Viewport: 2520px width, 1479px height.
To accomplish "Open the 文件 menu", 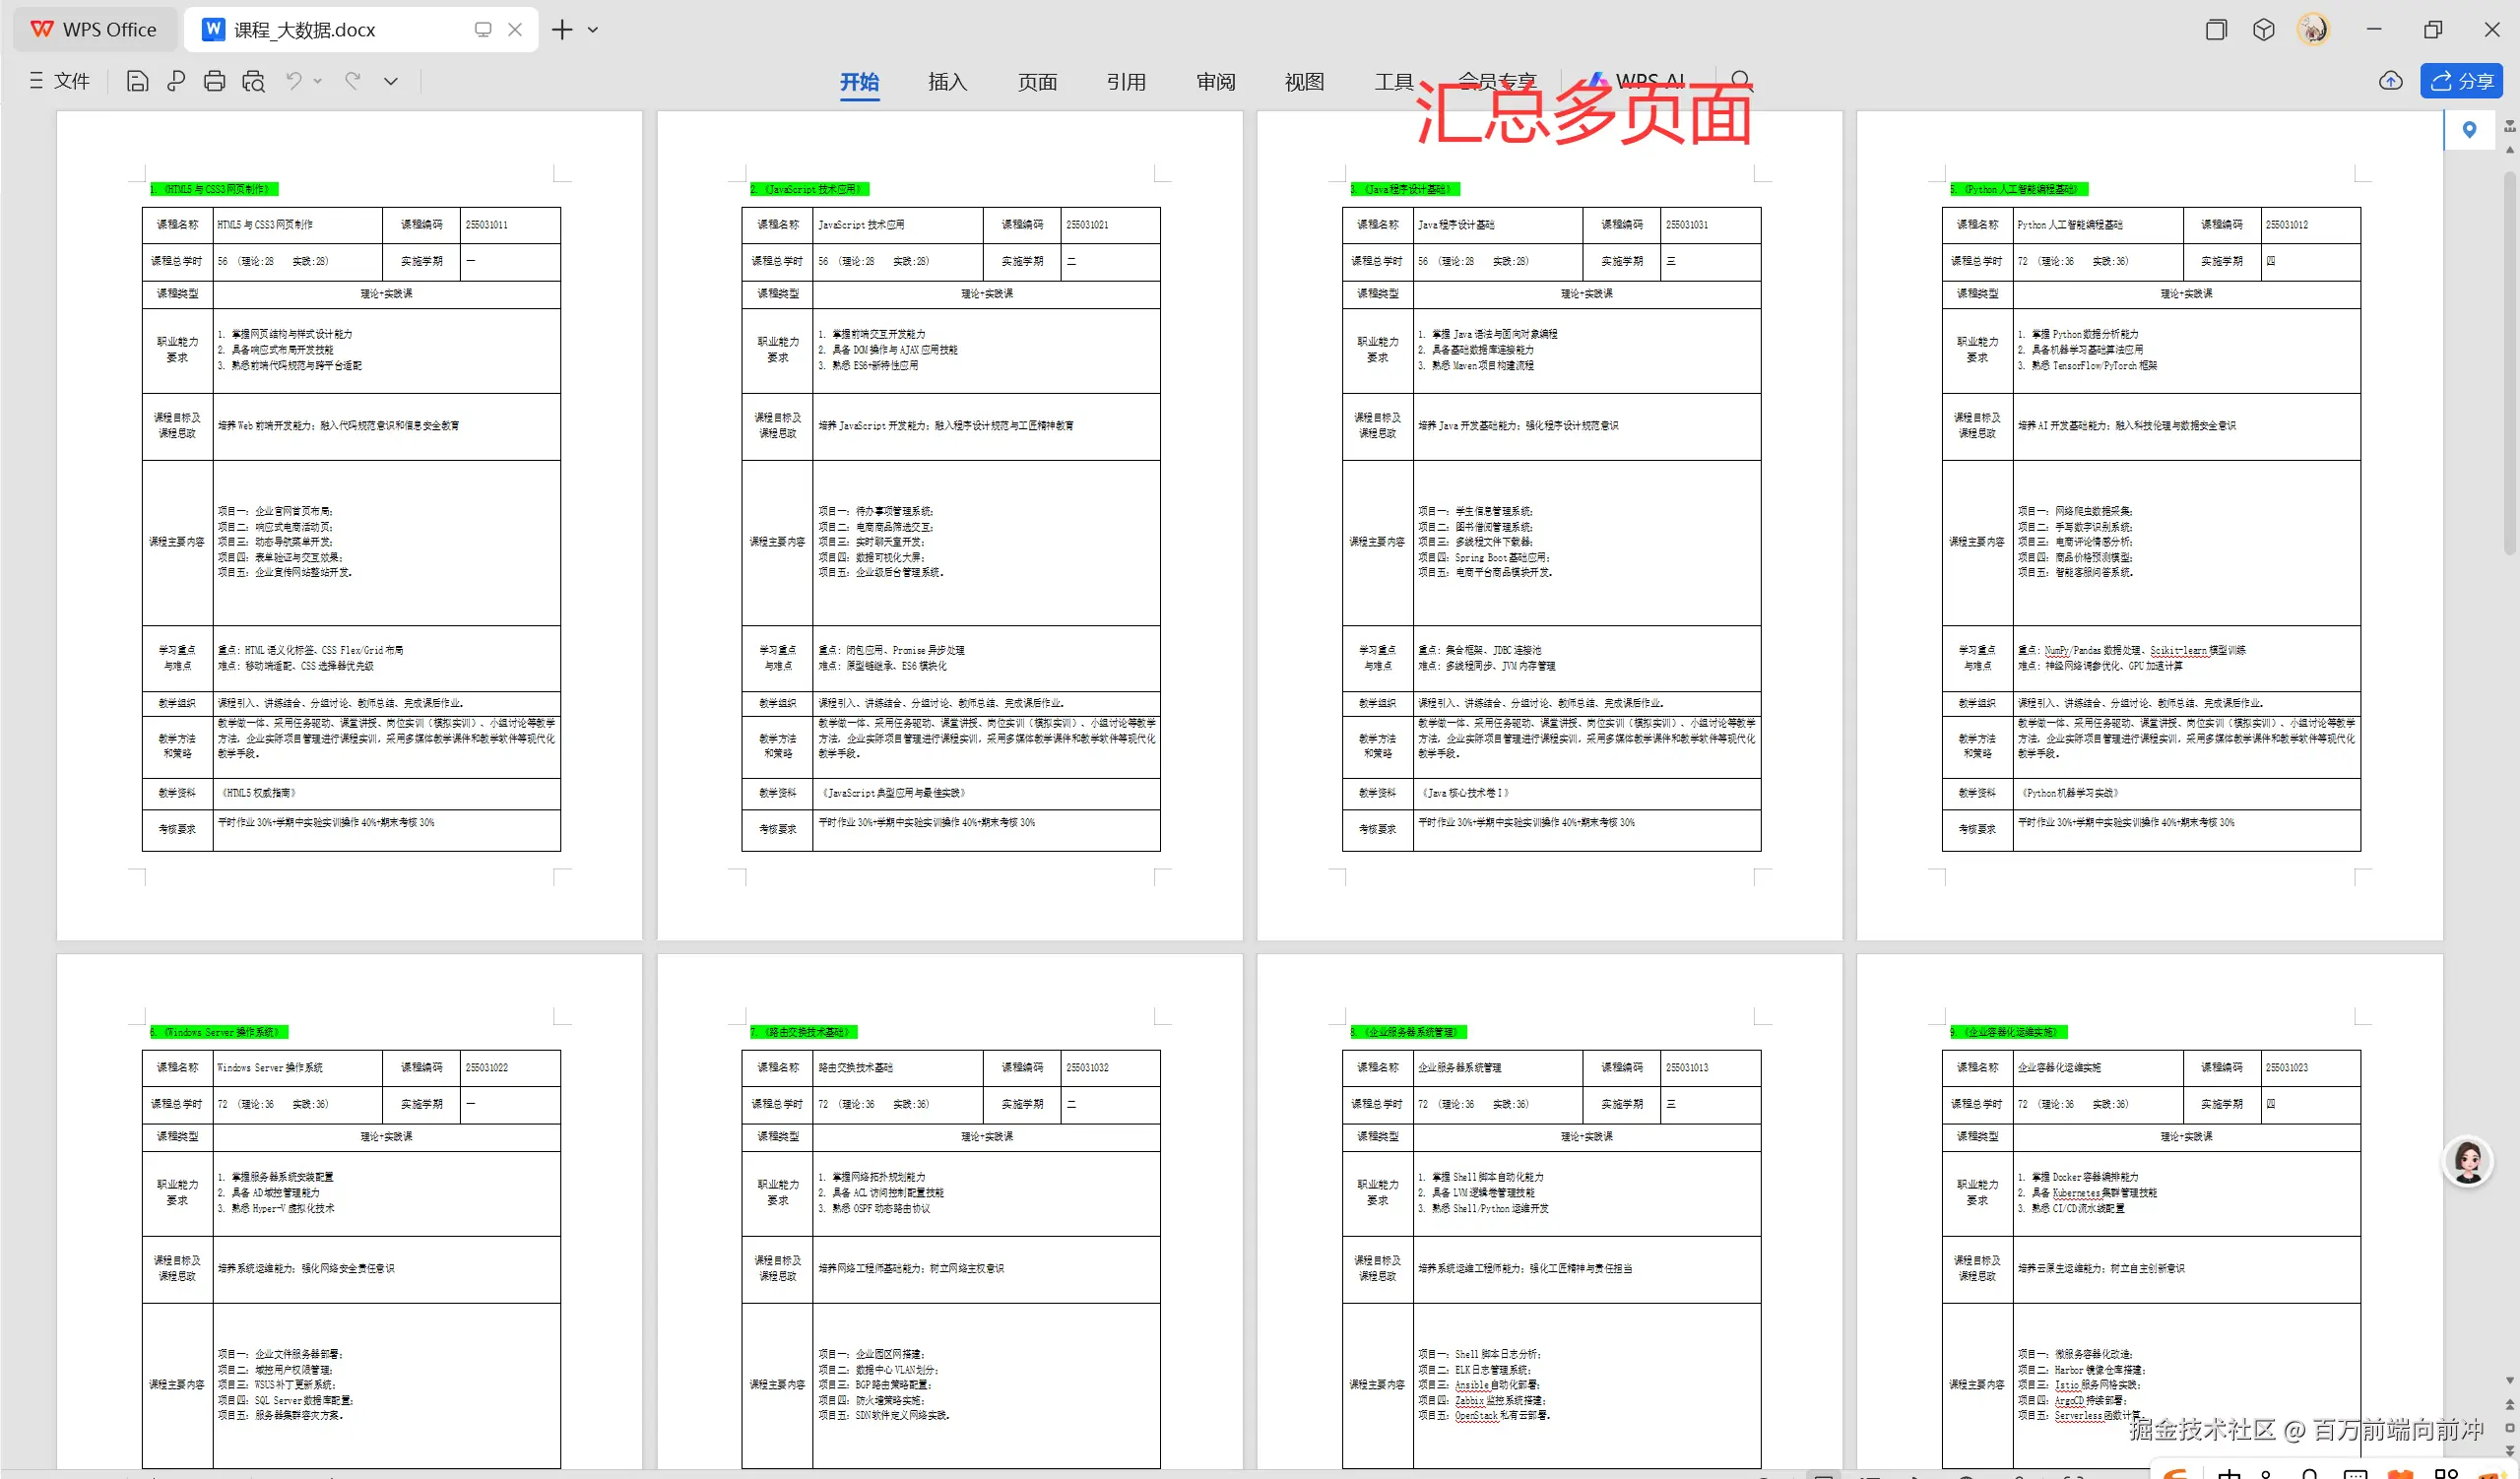I will pyautogui.click(x=60, y=81).
